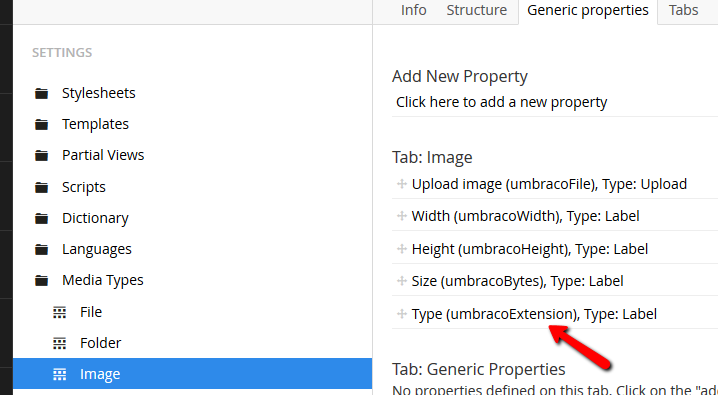Click here to add a new property

[501, 102]
